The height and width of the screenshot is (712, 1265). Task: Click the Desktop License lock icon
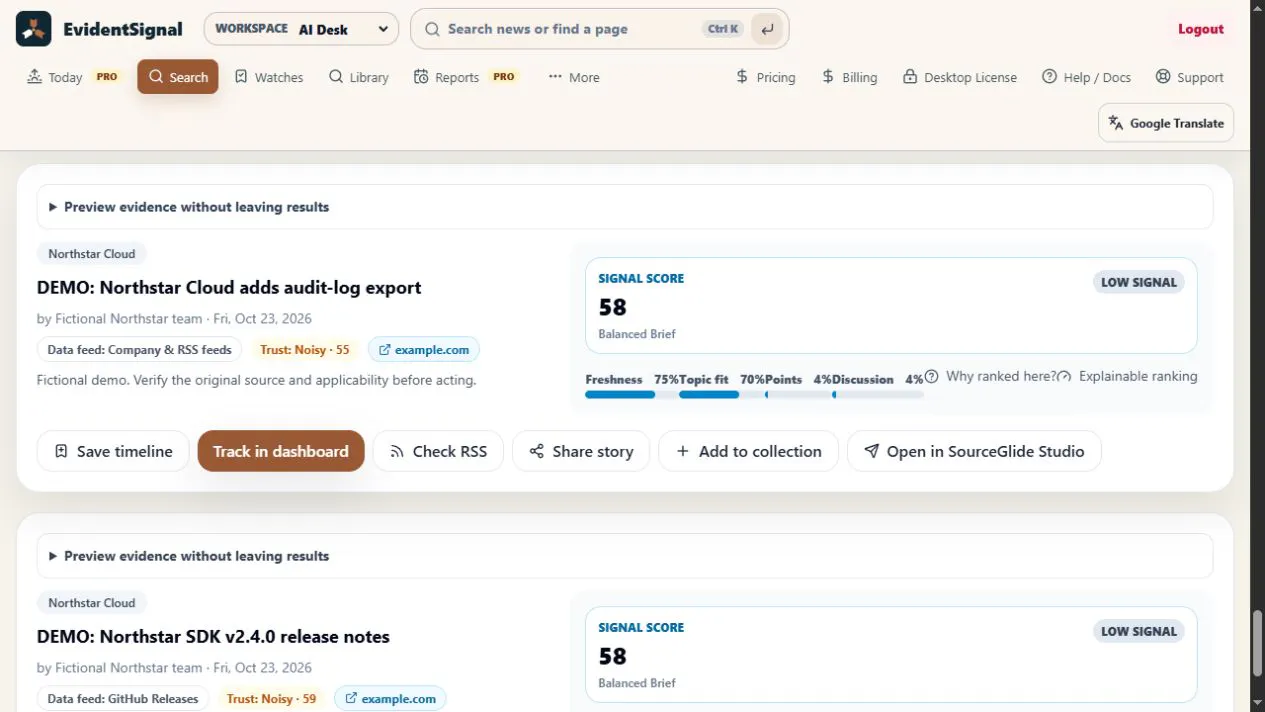pos(910,77)
